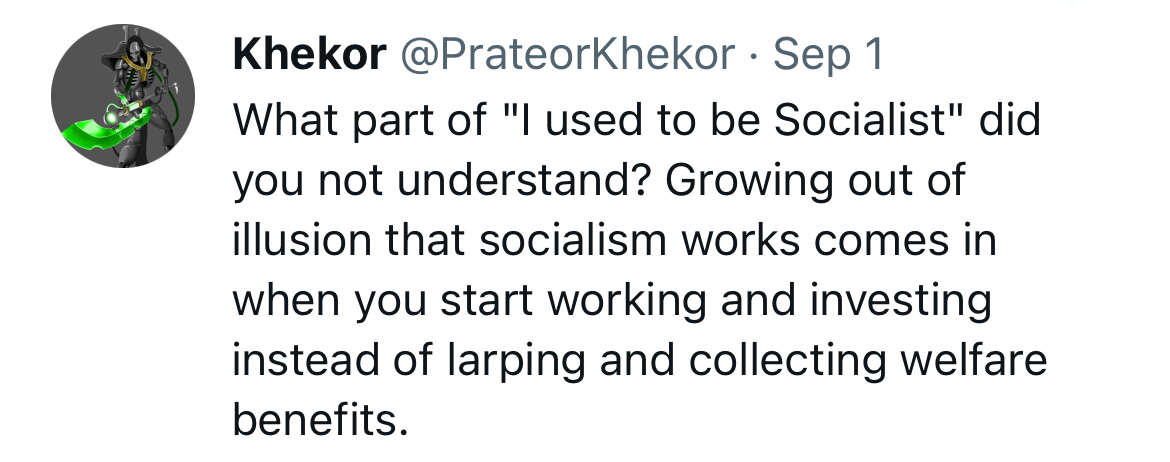Image resolution: width=1170 pixels, height=462 pixels.
Task: Click the line starting "illusion that socialism"
Action: pos(614,243)
